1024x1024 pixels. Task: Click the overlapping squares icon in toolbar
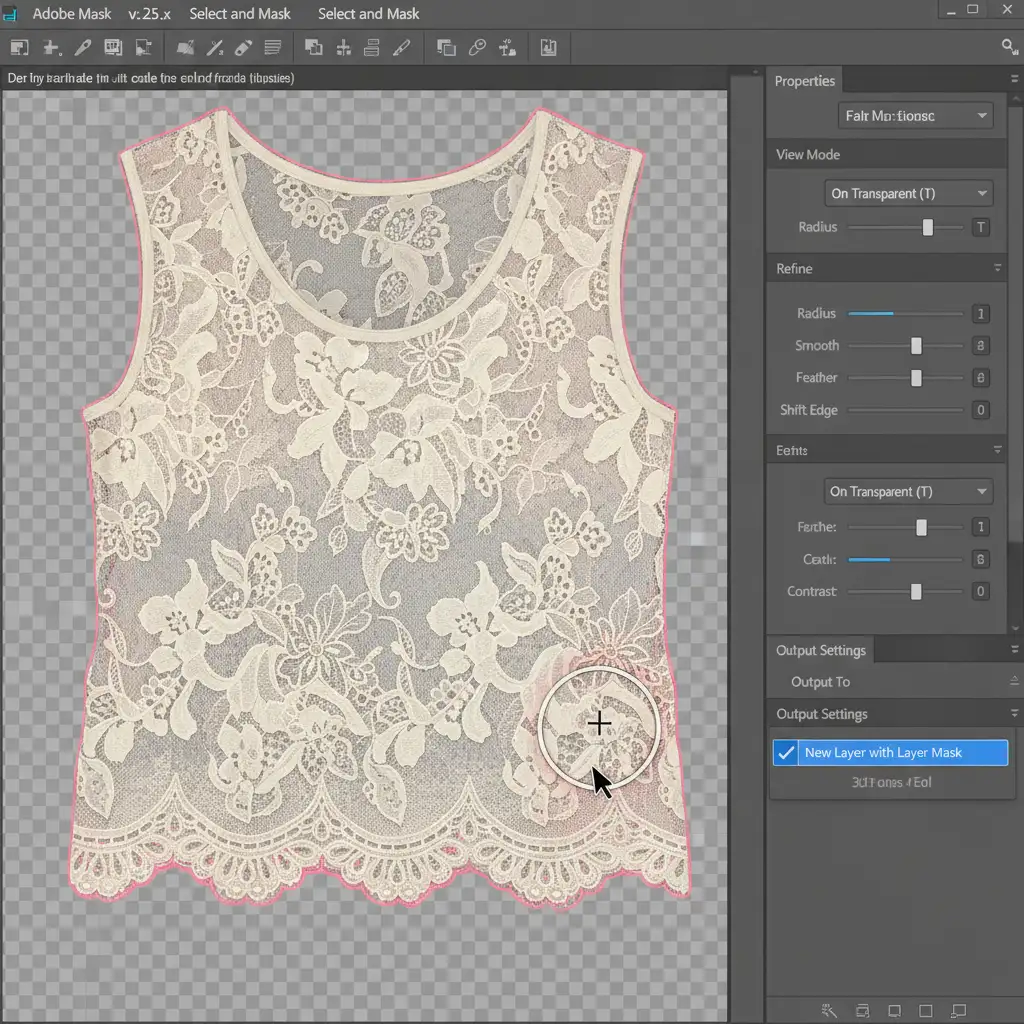point(446,47)
